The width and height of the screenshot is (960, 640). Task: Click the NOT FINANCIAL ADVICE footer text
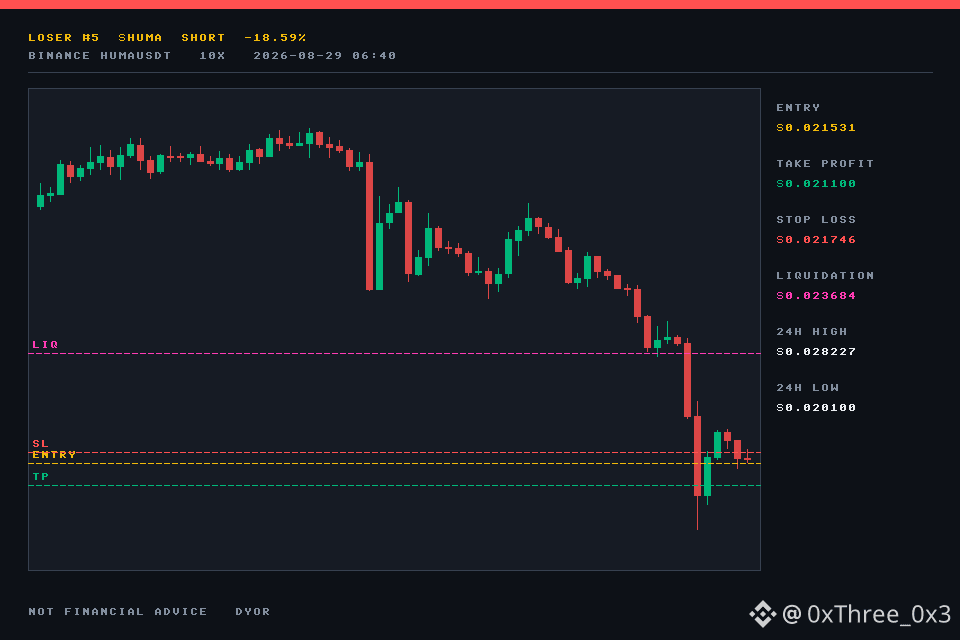coord(118,612)
